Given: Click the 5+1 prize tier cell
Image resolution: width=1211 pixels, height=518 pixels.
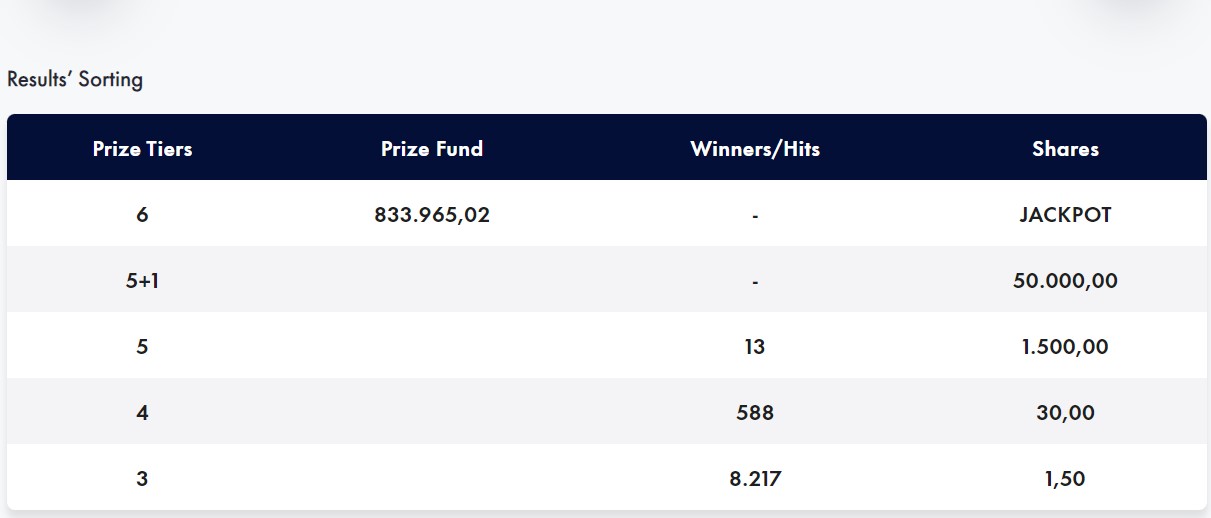Looking at the screenshot, I should point(142,281).
